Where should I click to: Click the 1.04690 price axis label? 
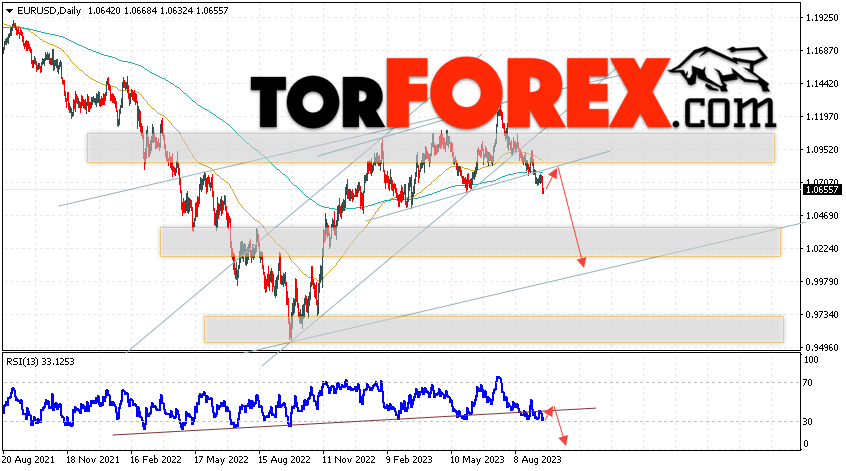(822, 215)
